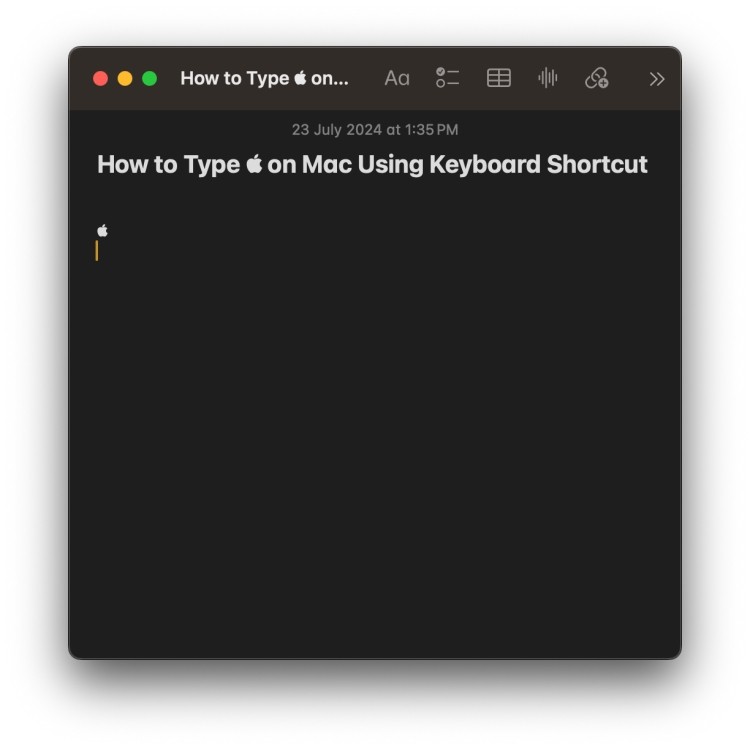750x750 pixels.
Task: Click the date "23 July 2024 at 1:35 PM"
Action: (375, 130)
